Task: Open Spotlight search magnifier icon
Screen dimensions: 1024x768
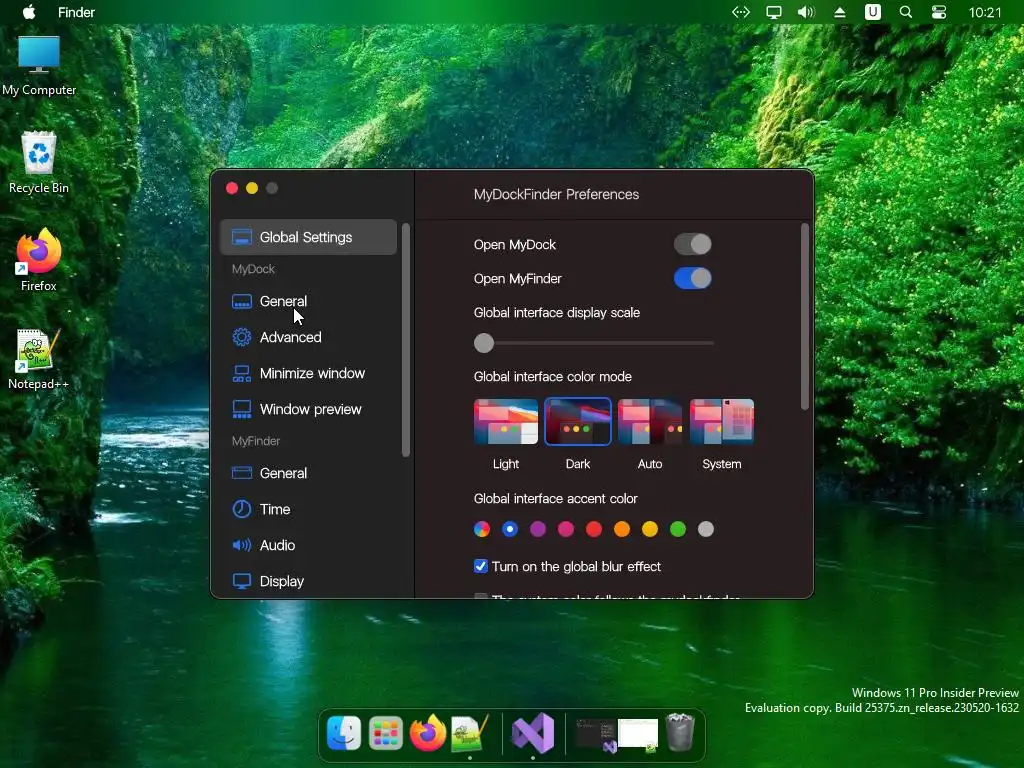Action: coord(905,12)
